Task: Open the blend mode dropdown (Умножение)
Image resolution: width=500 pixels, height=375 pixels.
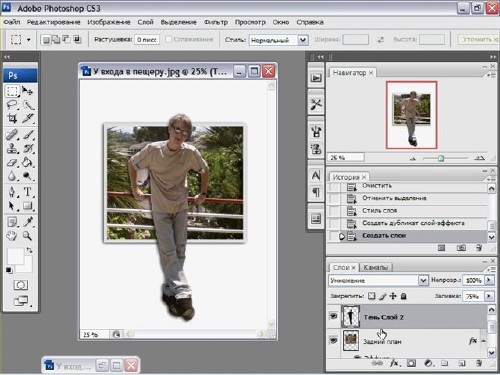Action: pyautogui.click(x=423, y=280)
